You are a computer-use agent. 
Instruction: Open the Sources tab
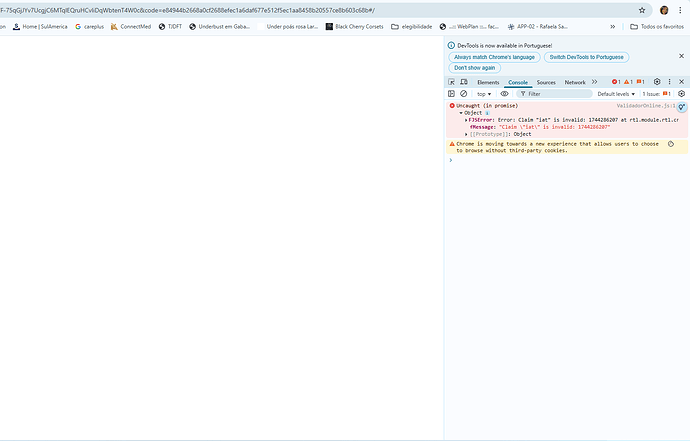point(546,82)
